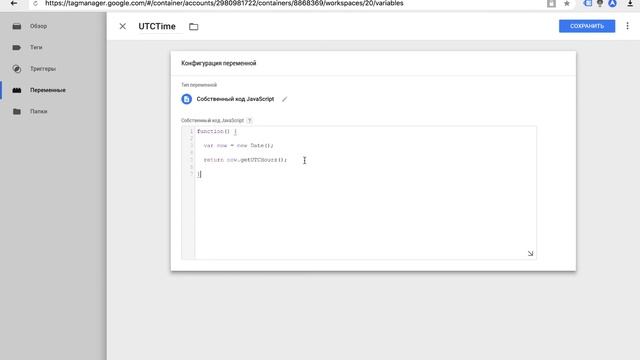
Task: Click the Конфигурация переменной heading
Action: coord(219,63)
